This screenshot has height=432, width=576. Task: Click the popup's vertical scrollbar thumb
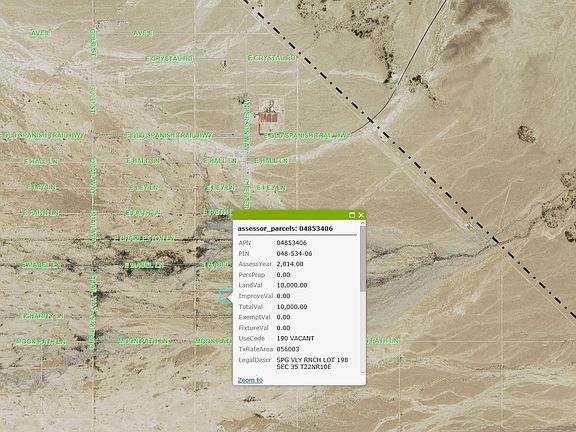tap(363, 259)
